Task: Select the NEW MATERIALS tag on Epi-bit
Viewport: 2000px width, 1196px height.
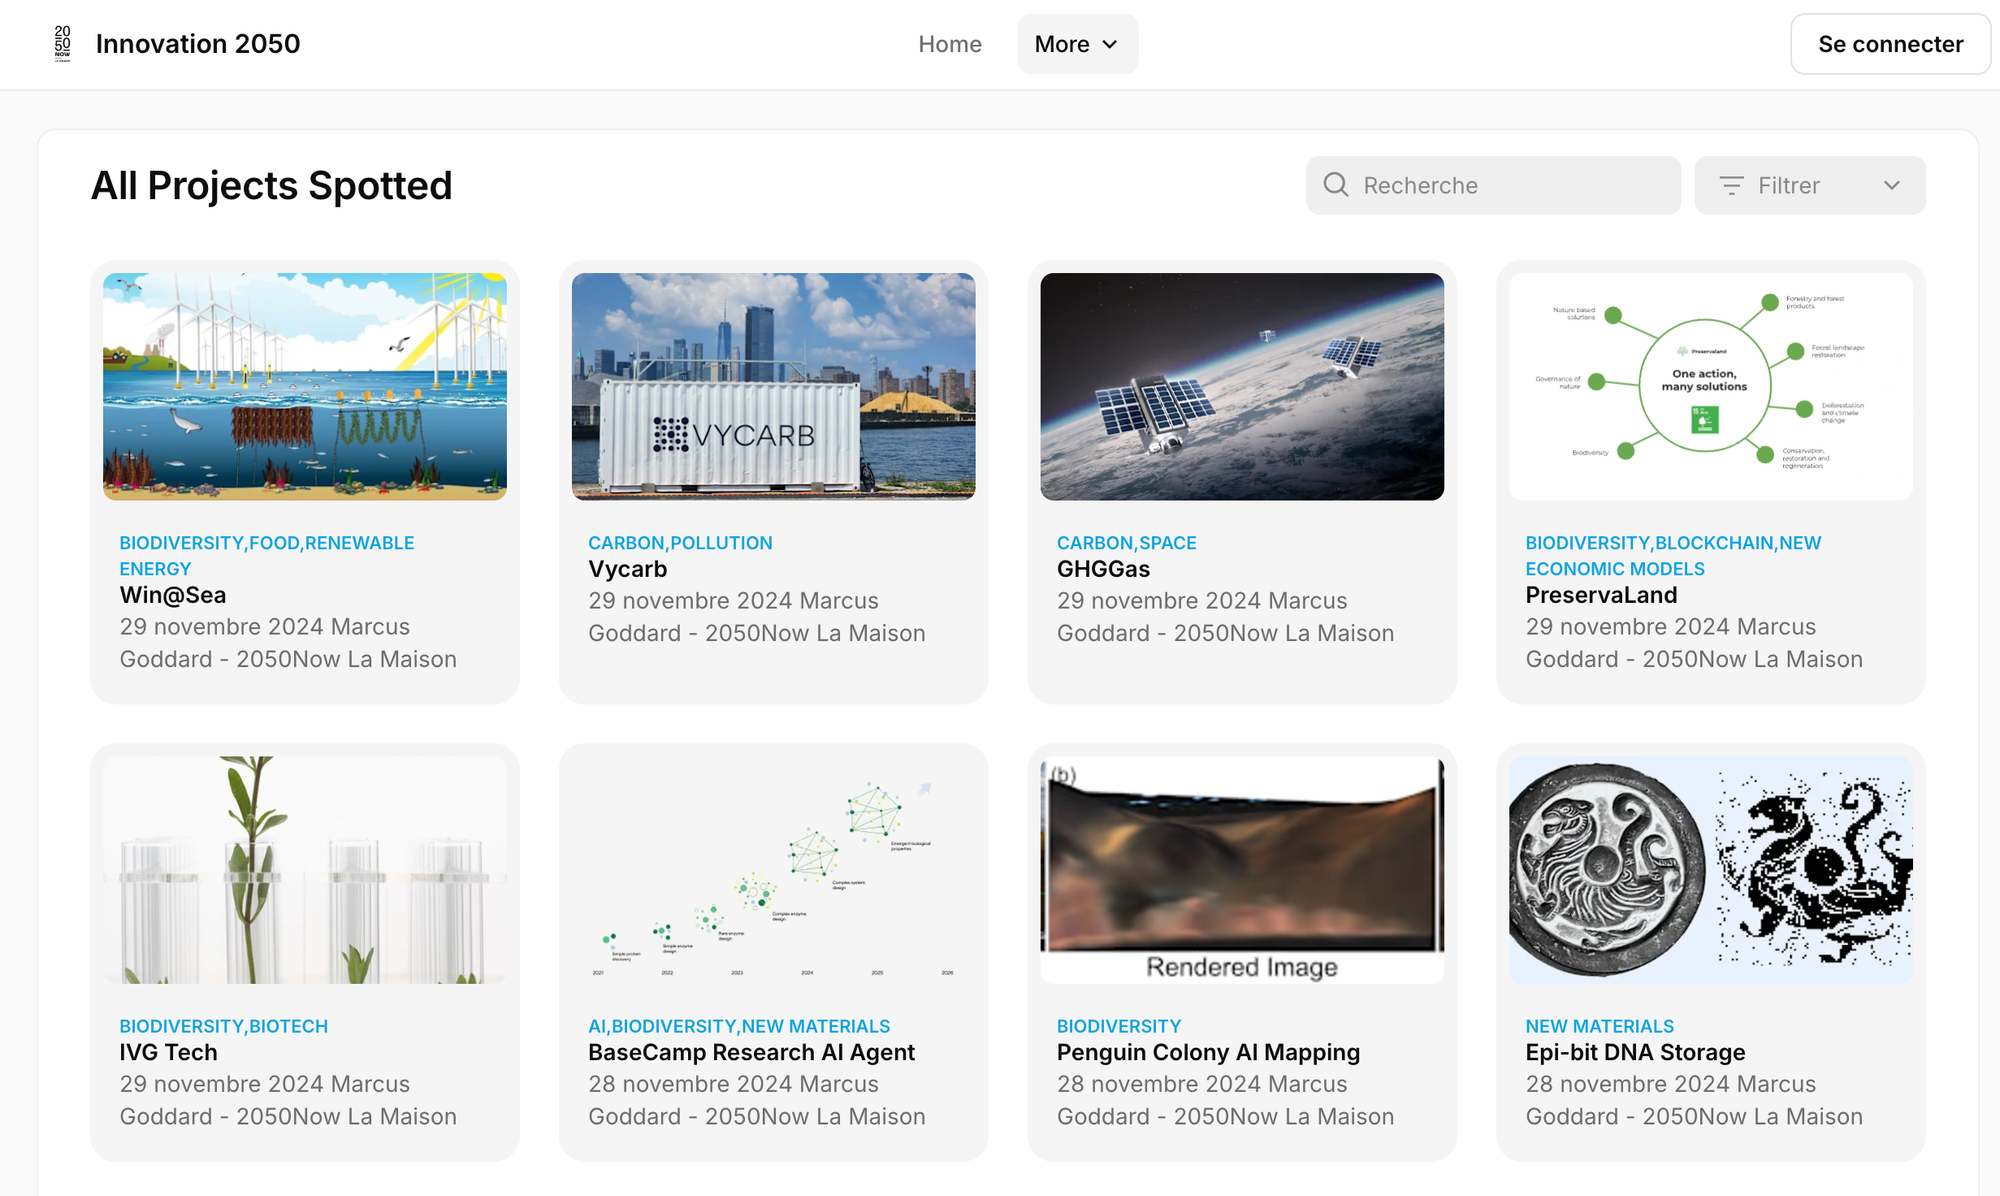Action: 1599,1026
